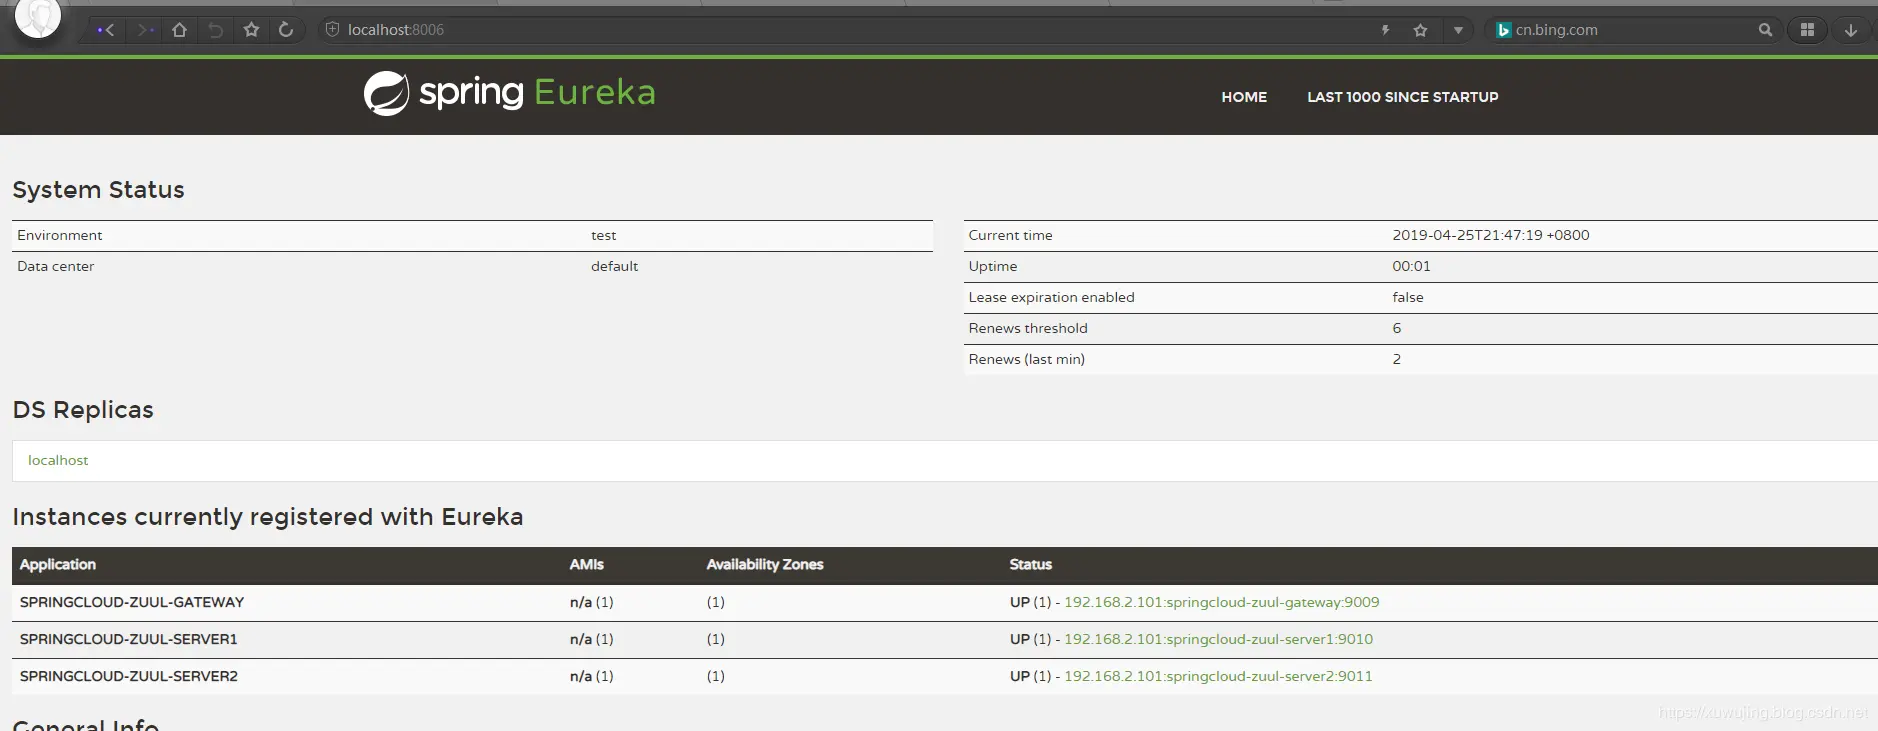
Task: Select SPRINGCLOUD-ZUUL-GATEWAY application name
Action: coord(132,602)
